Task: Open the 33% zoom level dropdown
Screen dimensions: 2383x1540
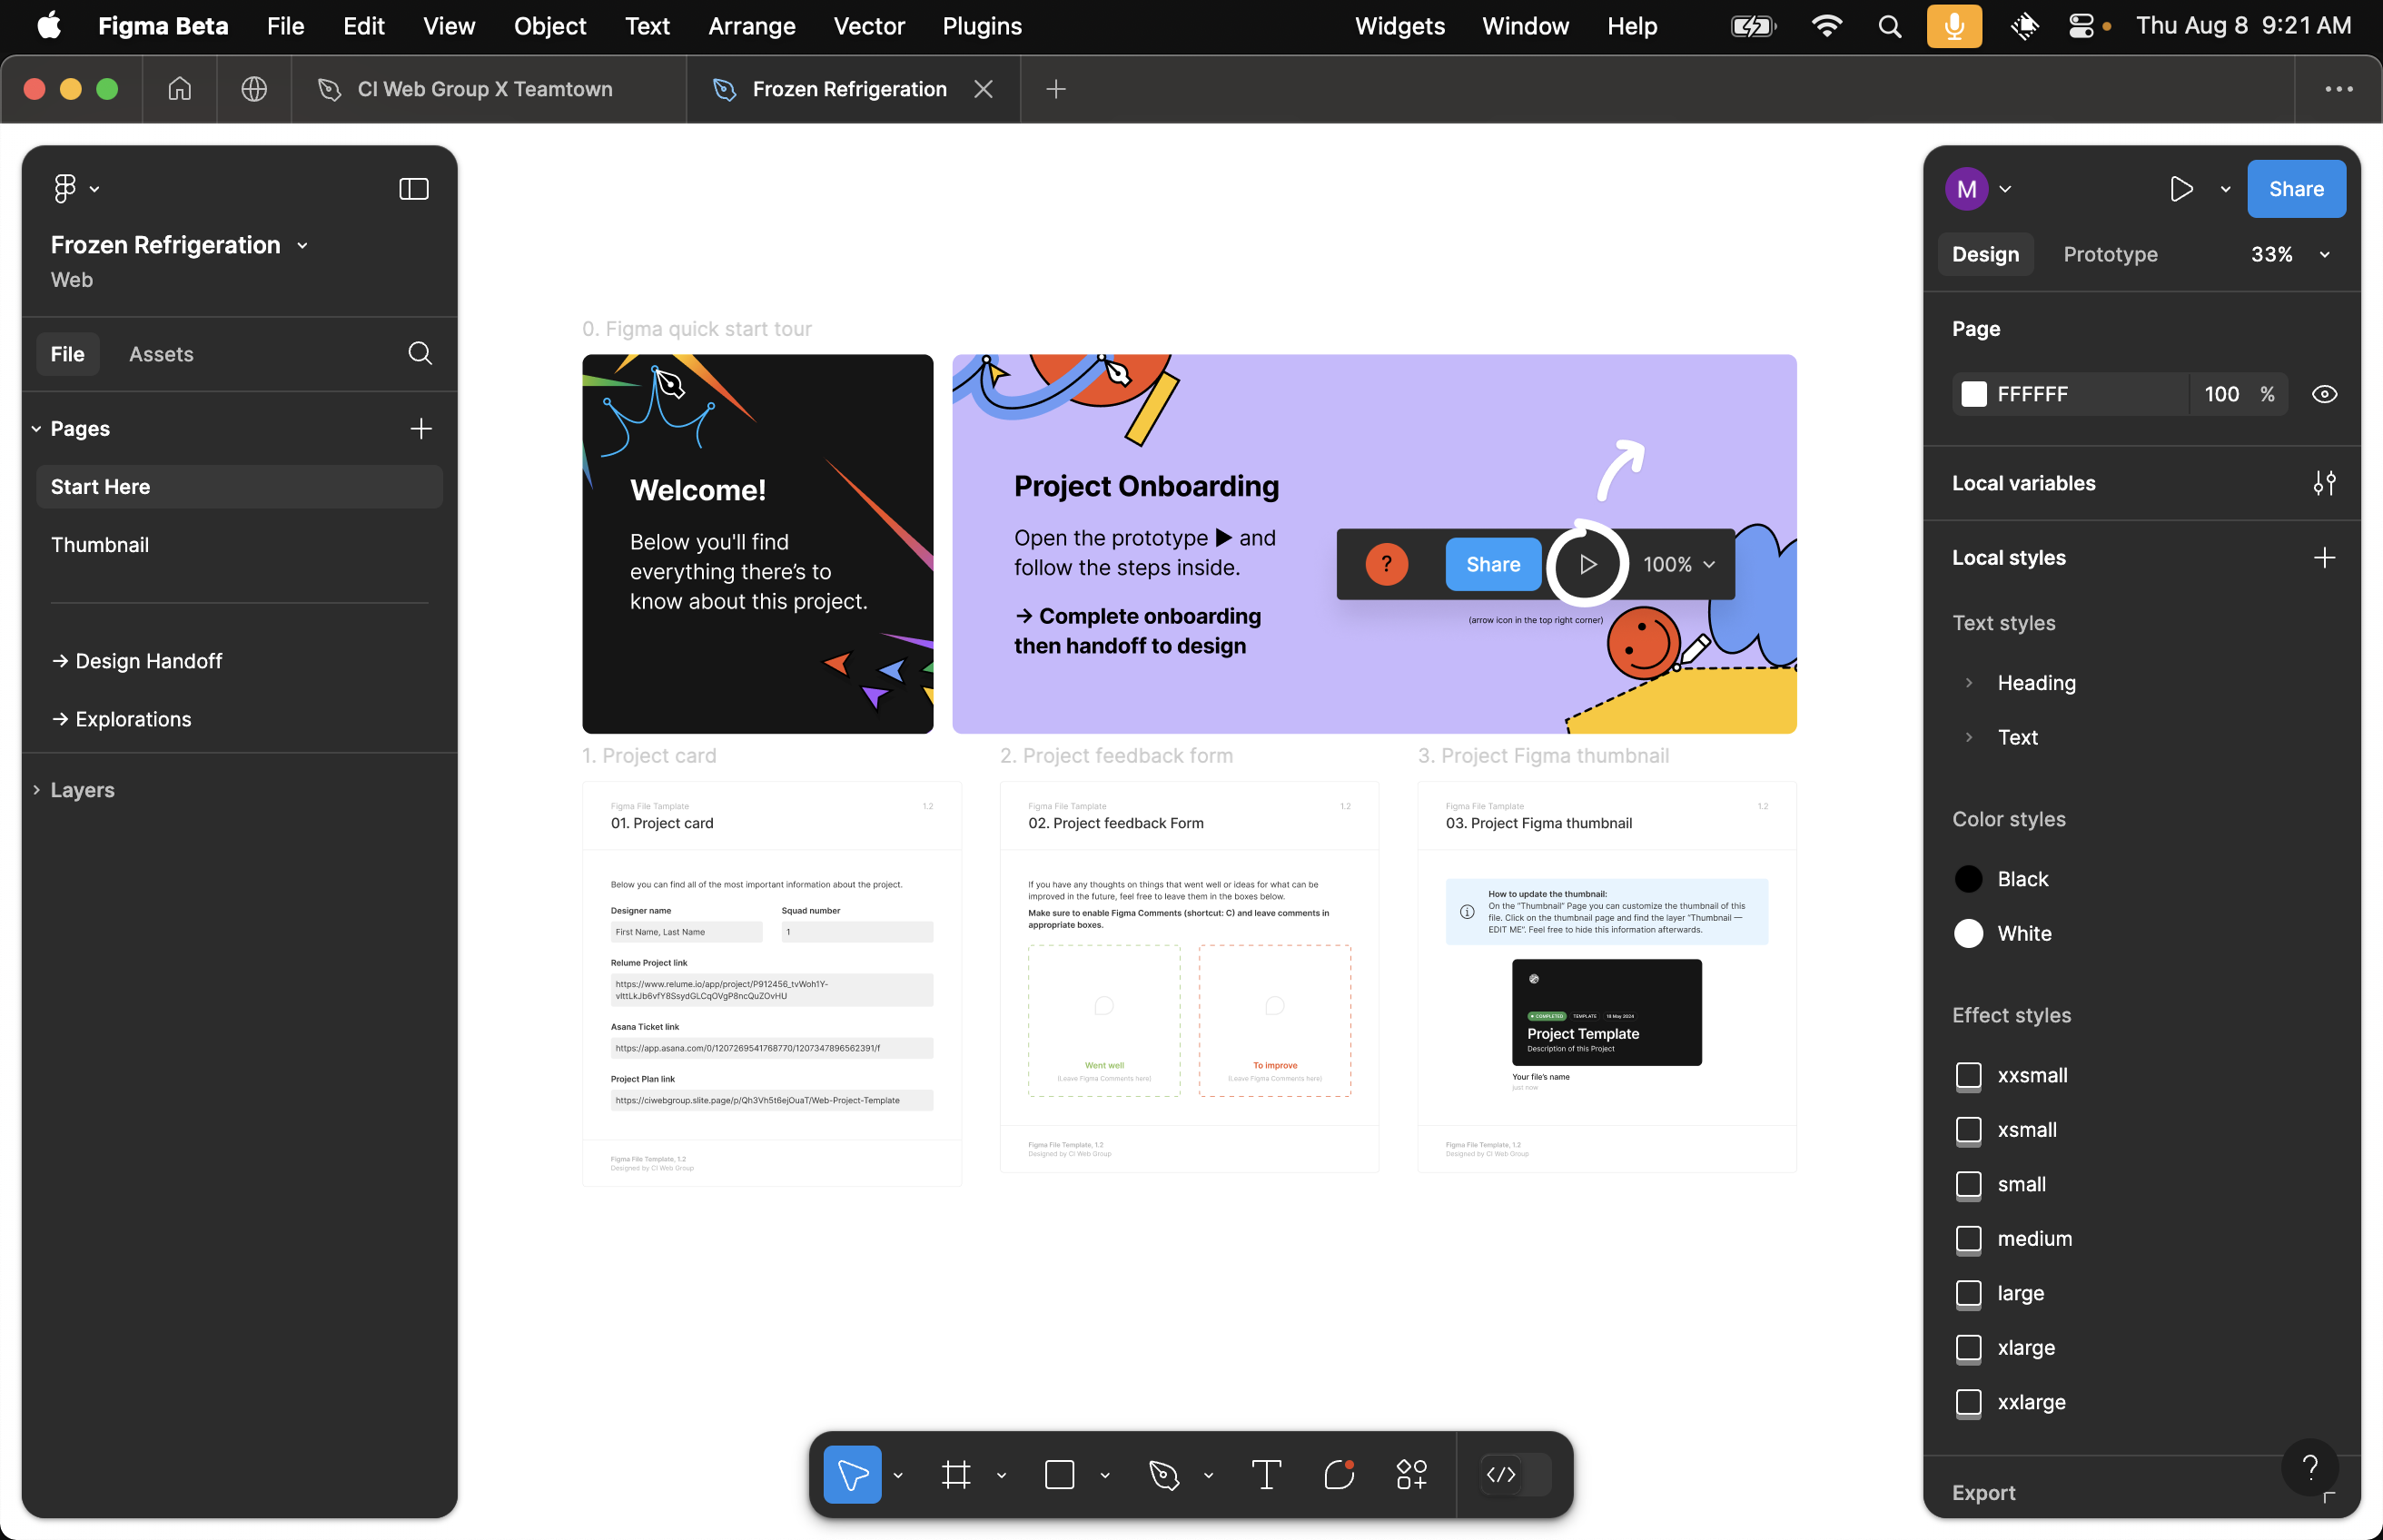Action: tap(2289, 254)
